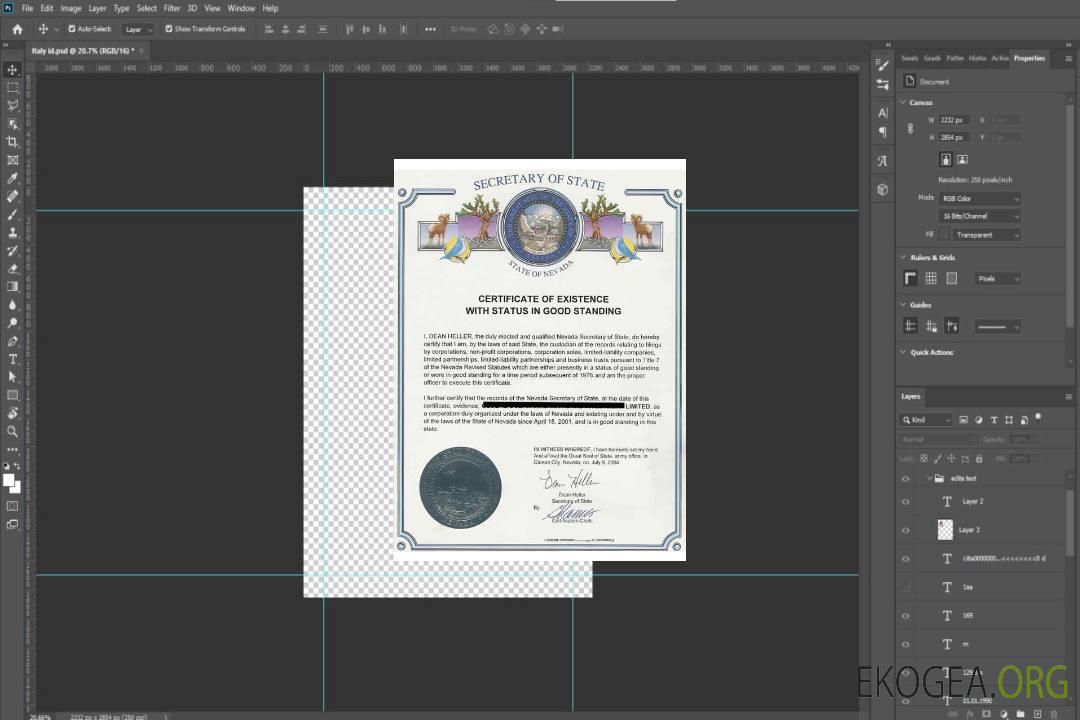Open the Properties panel options menu

[1068, 59]
